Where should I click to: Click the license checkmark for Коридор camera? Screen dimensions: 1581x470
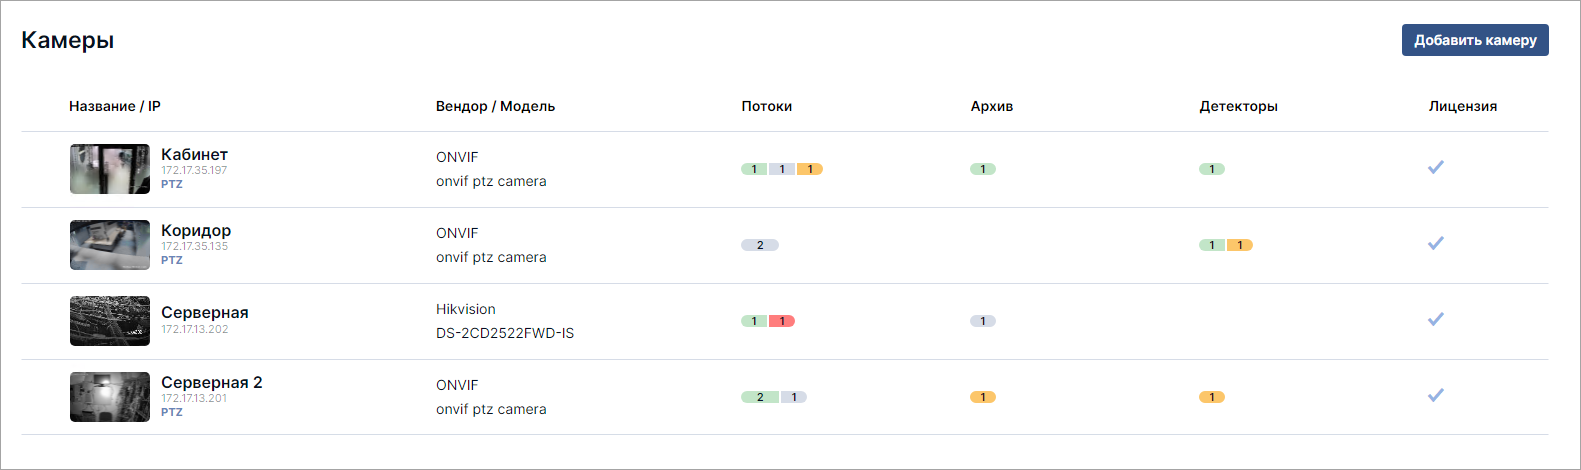click(x=1436, y=243)
